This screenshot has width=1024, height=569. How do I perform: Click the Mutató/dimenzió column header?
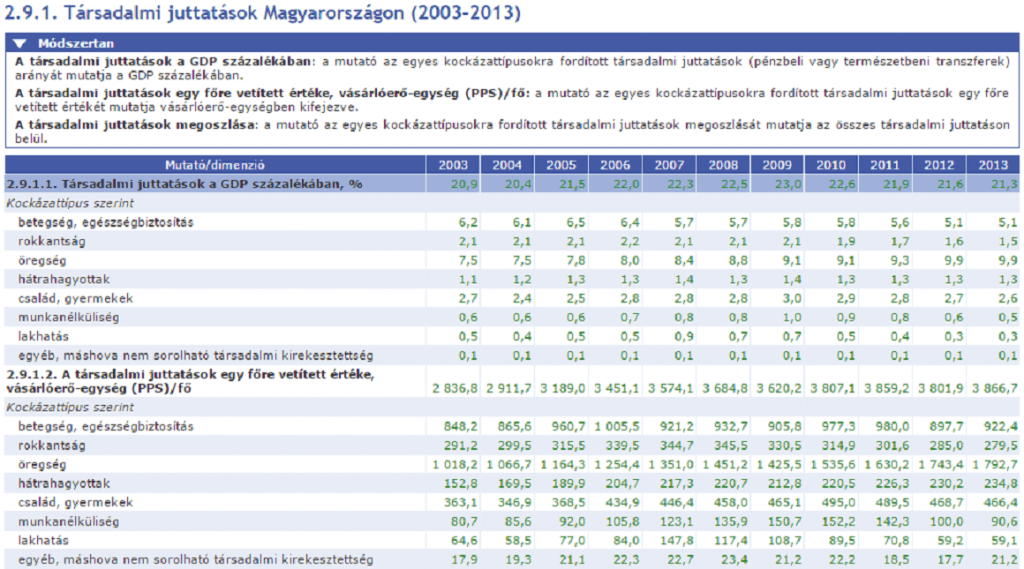coord(215,165)
